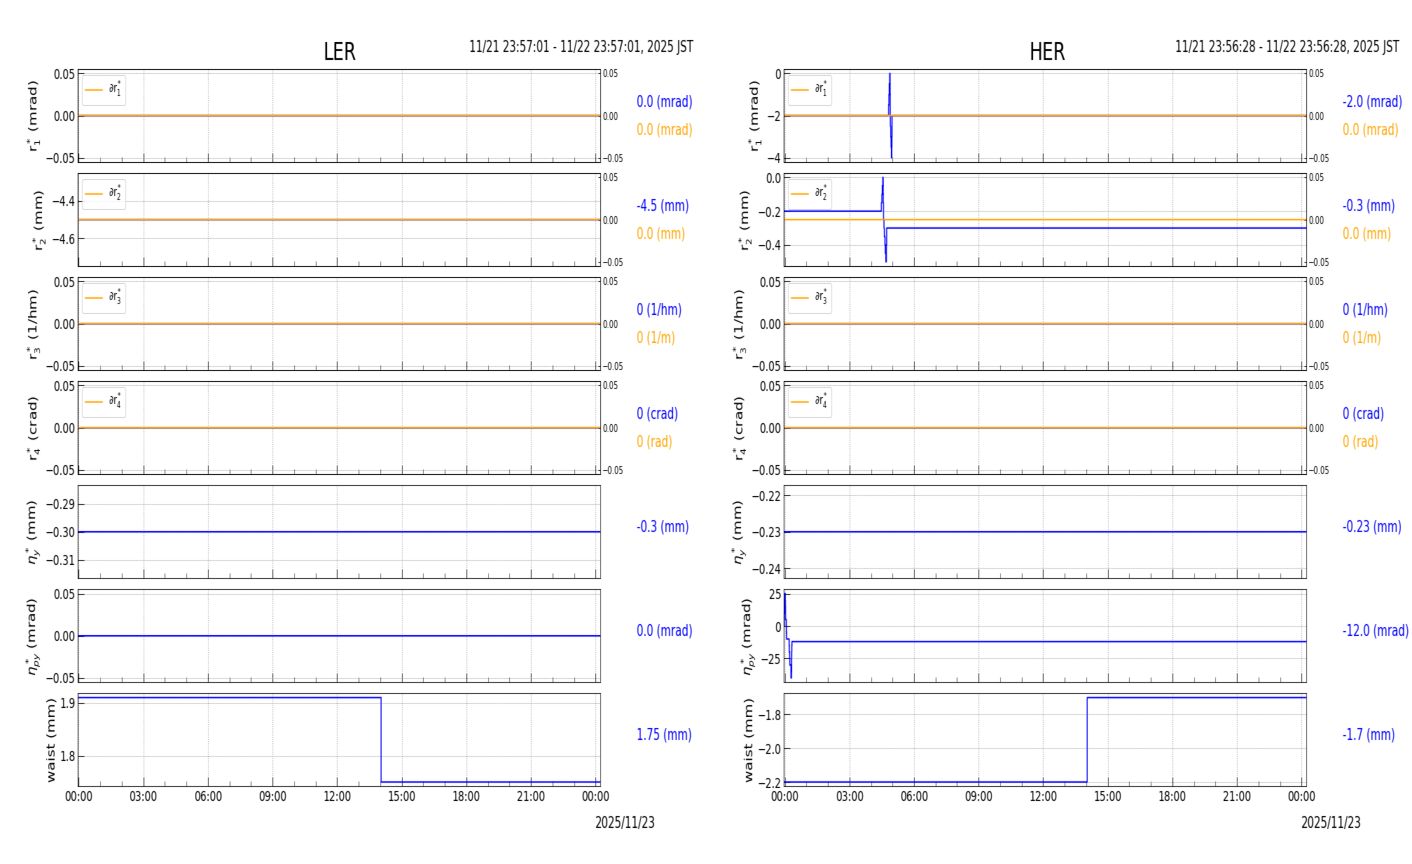Click the LER r1* (mrad) axis label
The image size is (1412, 864).
click(35, 116)
